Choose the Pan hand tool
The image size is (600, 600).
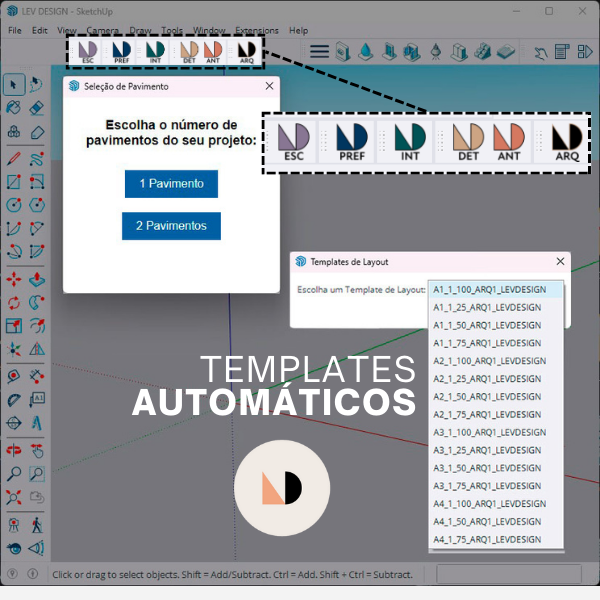[x=37, y=450]
